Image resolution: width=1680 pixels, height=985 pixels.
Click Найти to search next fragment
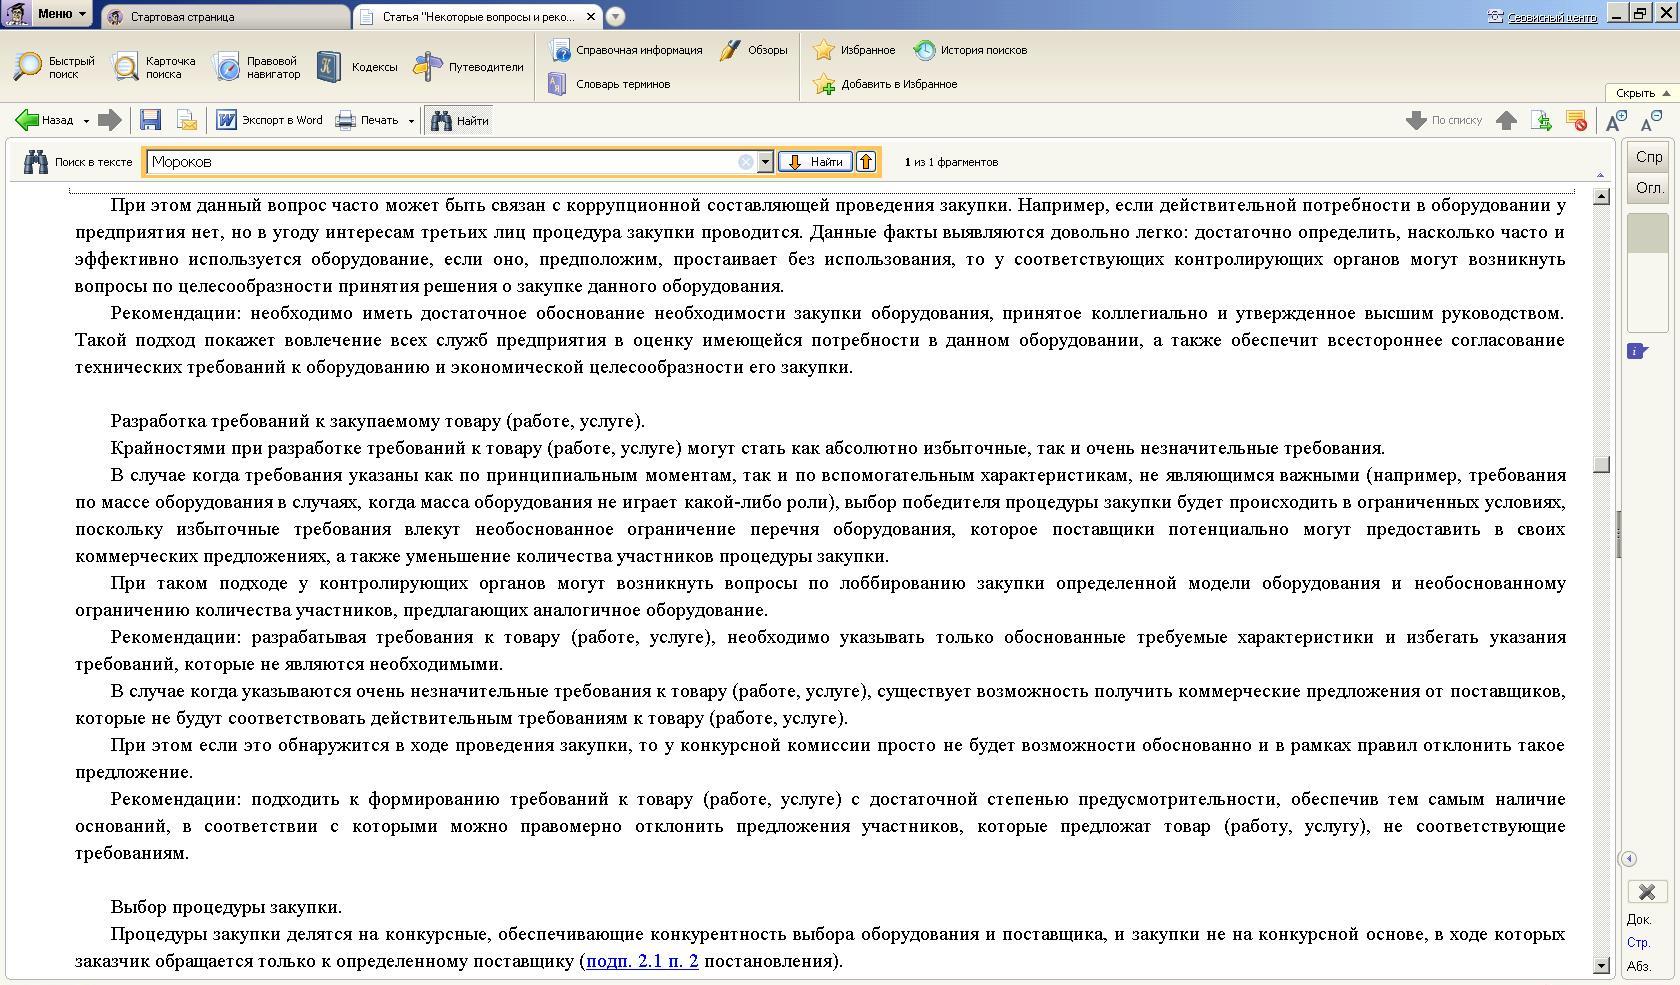point(816,162)
